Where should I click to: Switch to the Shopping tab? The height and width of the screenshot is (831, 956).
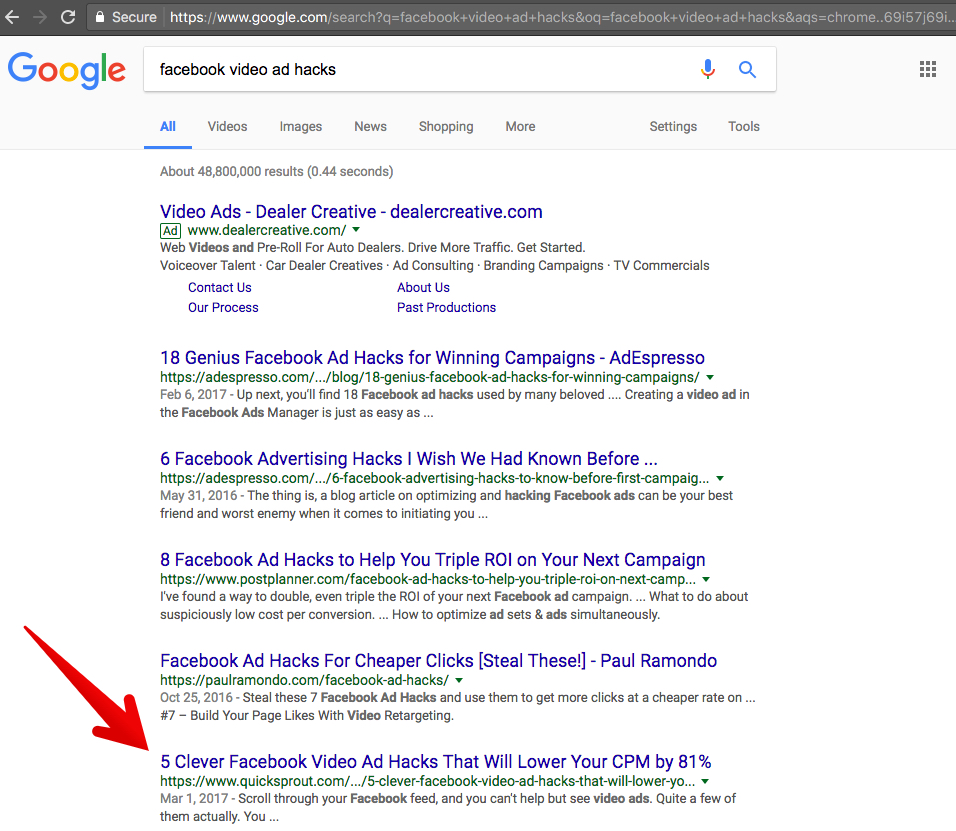[x=446, y=127]
